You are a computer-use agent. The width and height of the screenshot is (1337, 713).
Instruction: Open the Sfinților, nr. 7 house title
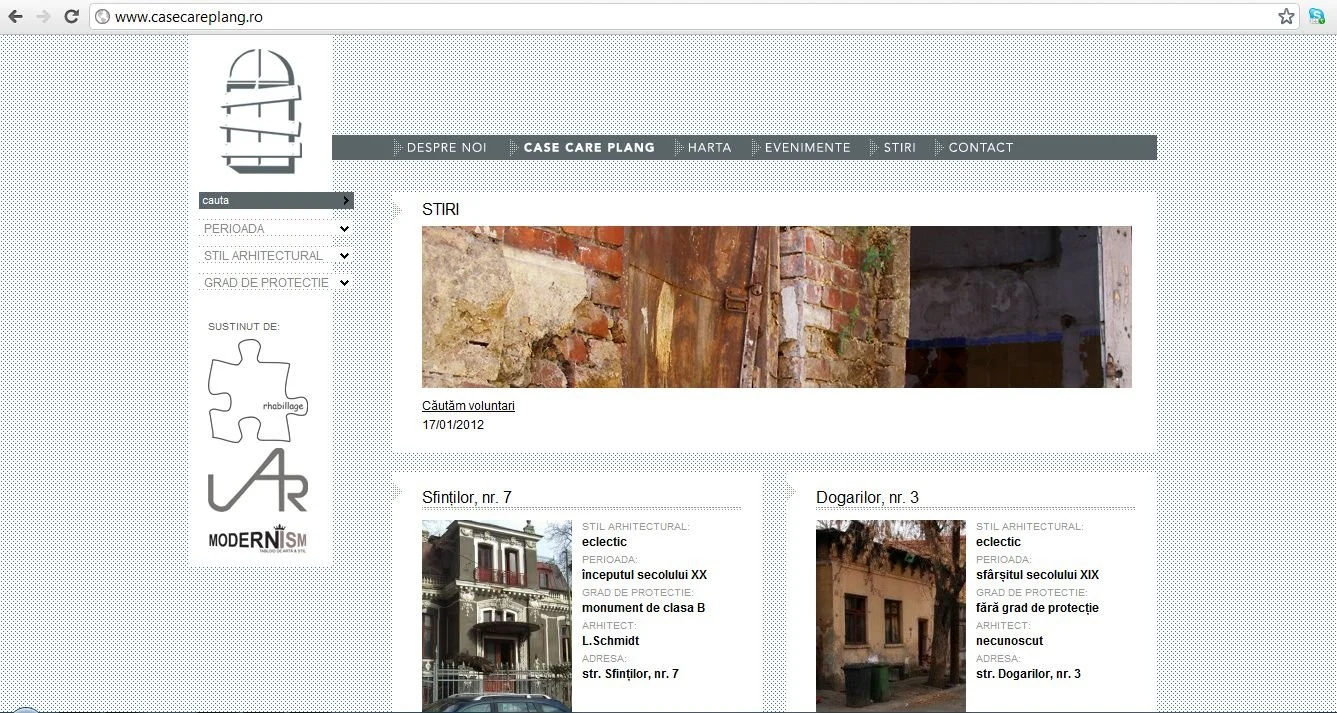coord(467,497)
